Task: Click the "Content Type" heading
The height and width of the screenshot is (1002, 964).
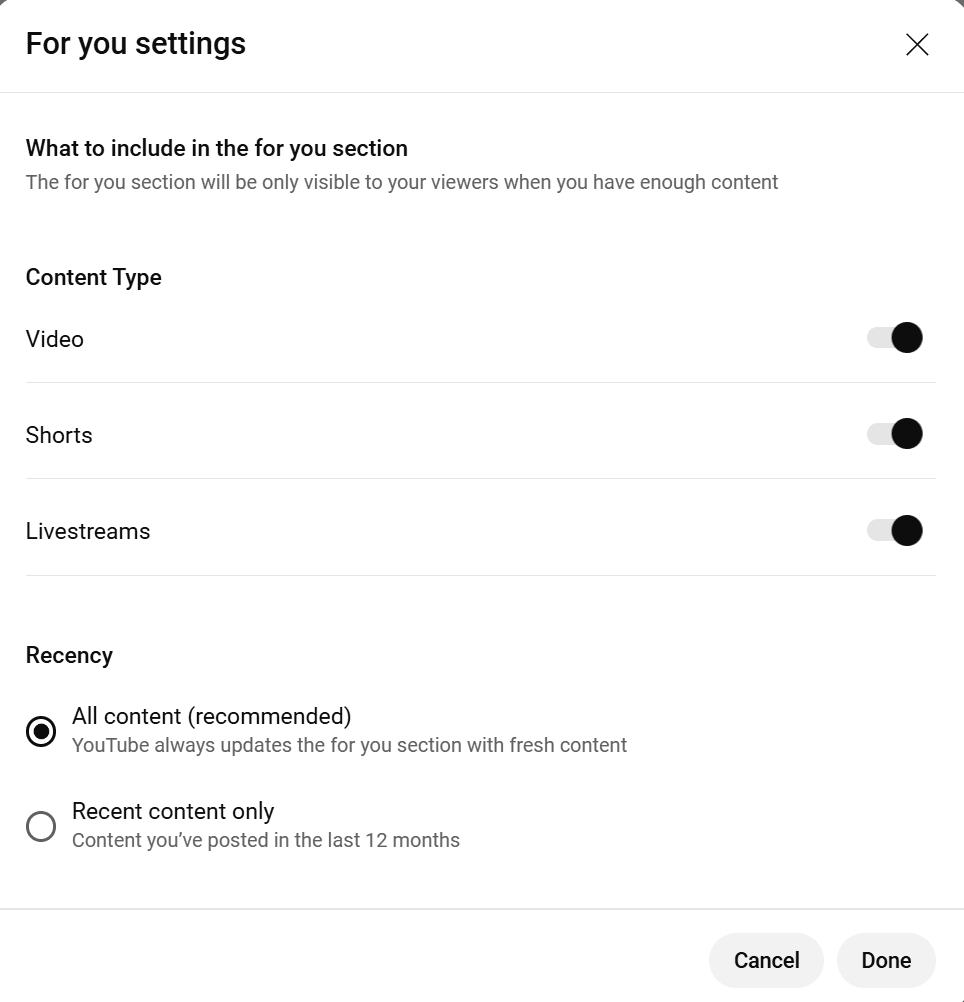Action: point(94,277)
